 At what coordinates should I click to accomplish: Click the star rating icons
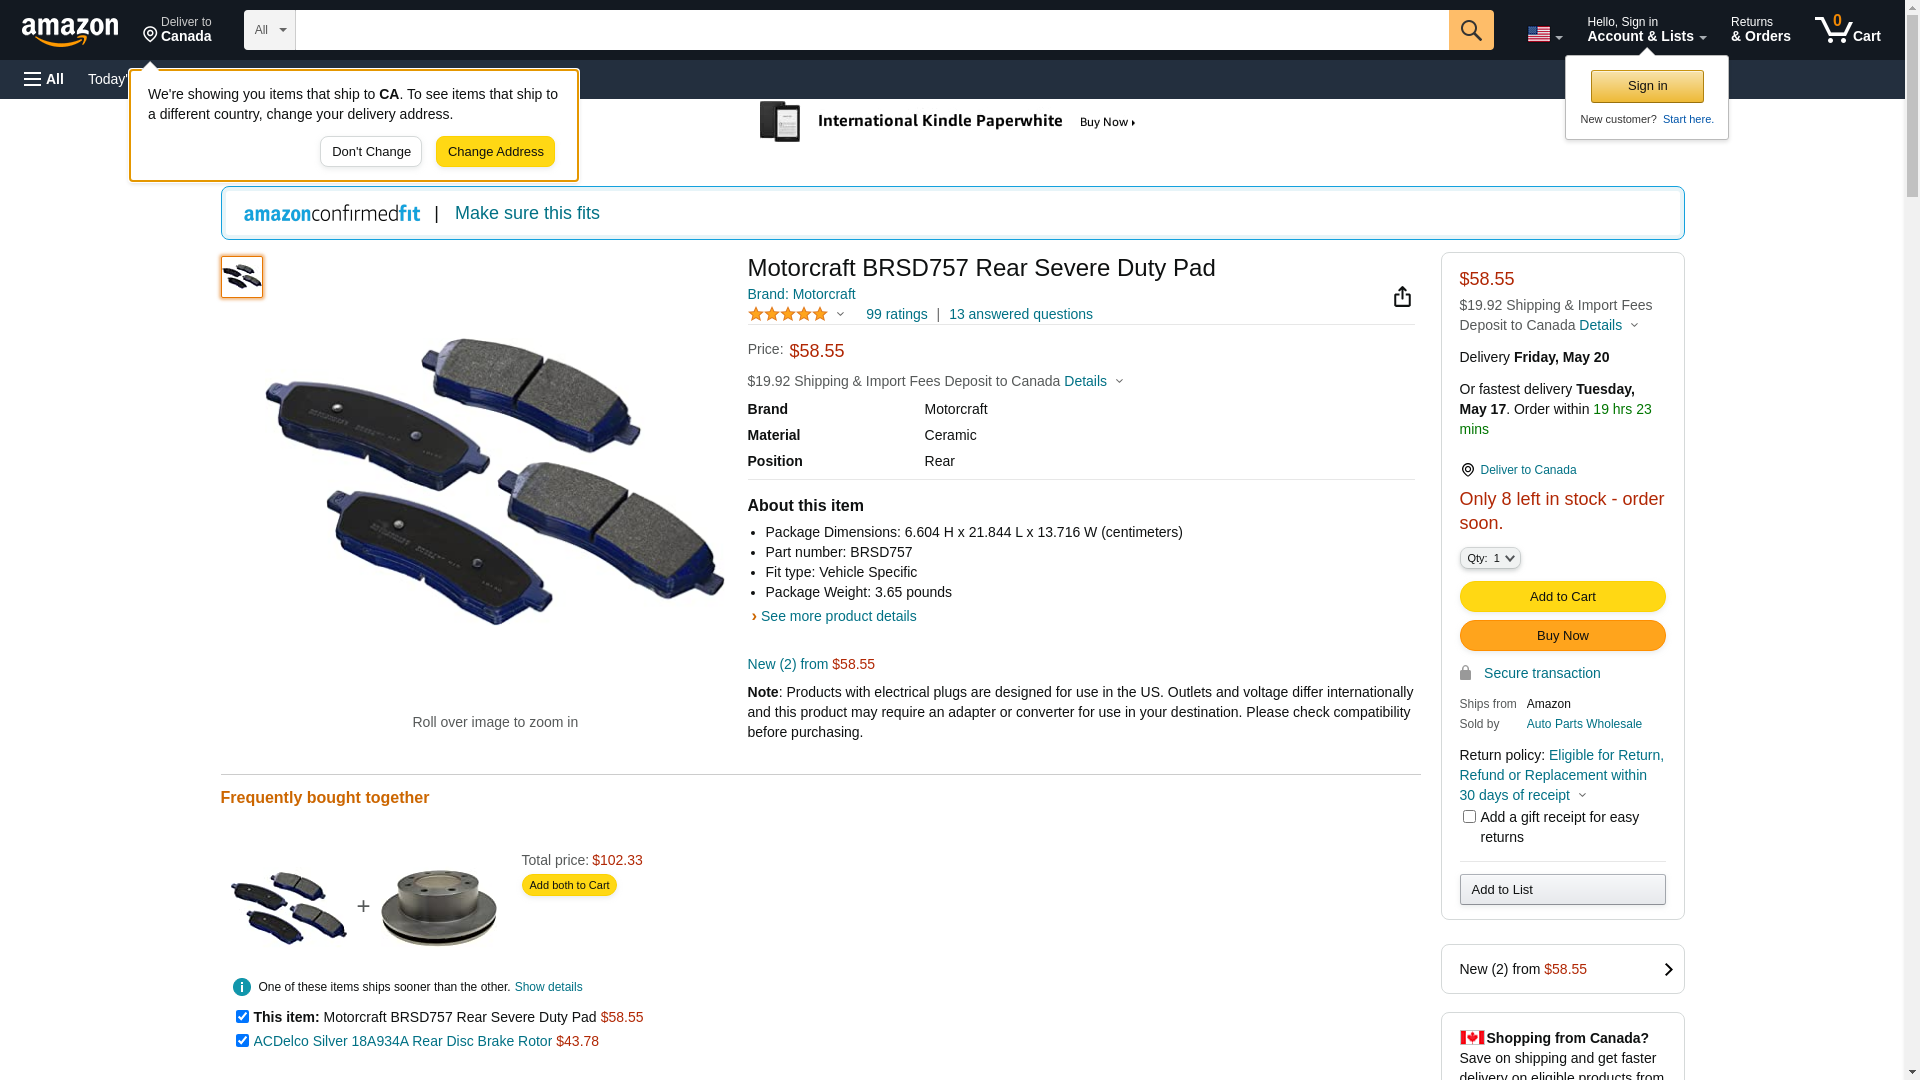[x=788, y=315]
